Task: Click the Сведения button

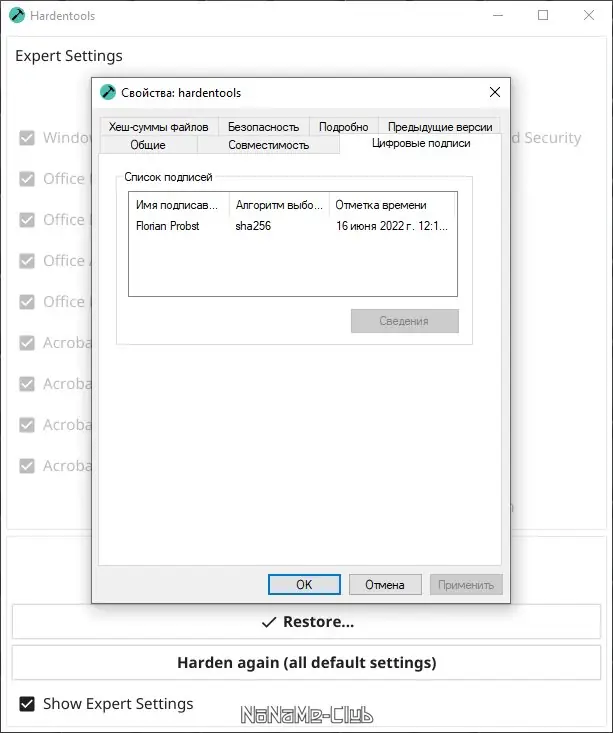Action: coord(404,321)
